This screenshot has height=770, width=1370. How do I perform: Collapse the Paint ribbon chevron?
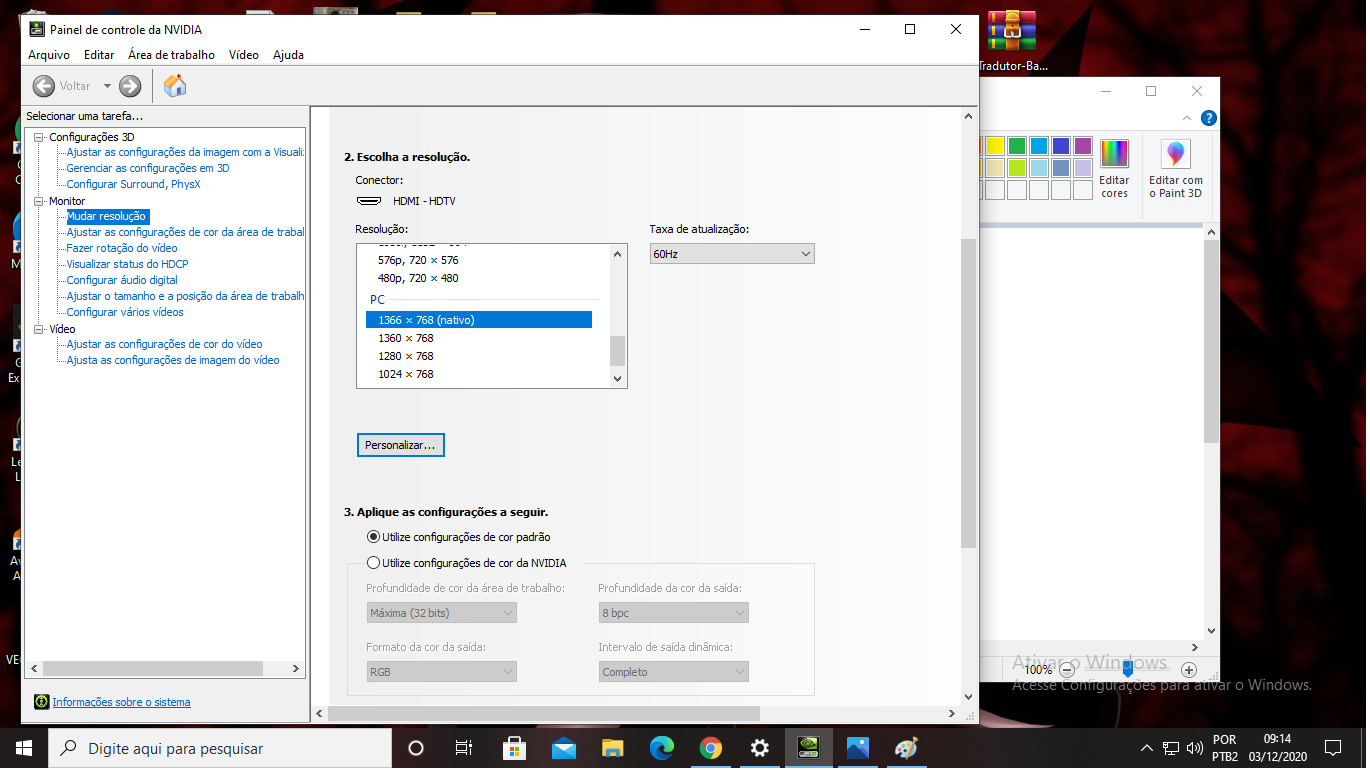pos(1187,118)
